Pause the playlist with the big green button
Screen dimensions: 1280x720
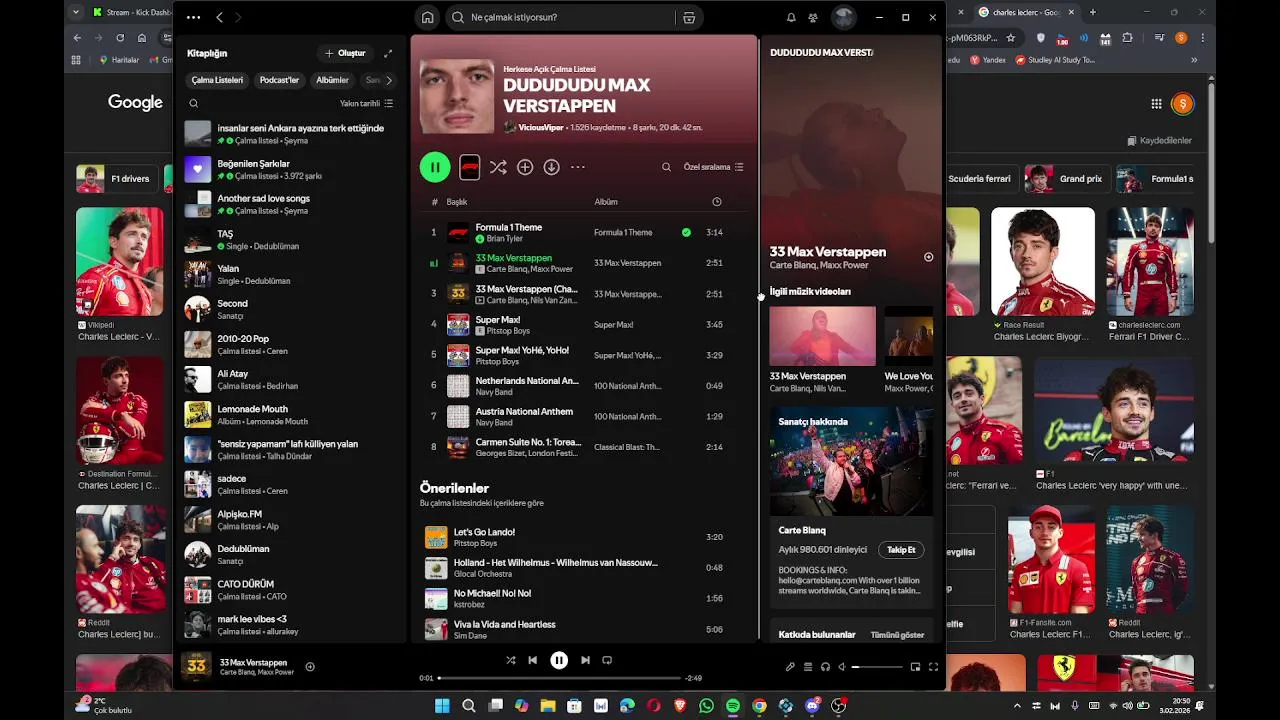pos(435,167)
